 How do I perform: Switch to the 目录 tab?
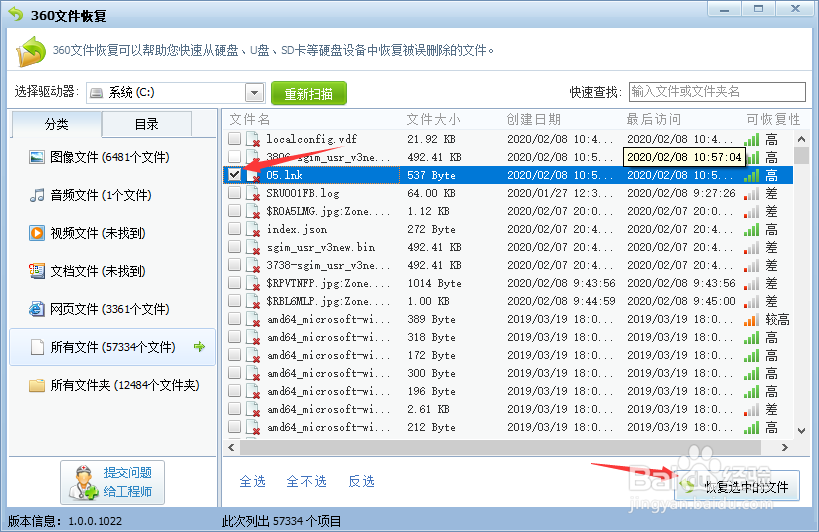146,124
